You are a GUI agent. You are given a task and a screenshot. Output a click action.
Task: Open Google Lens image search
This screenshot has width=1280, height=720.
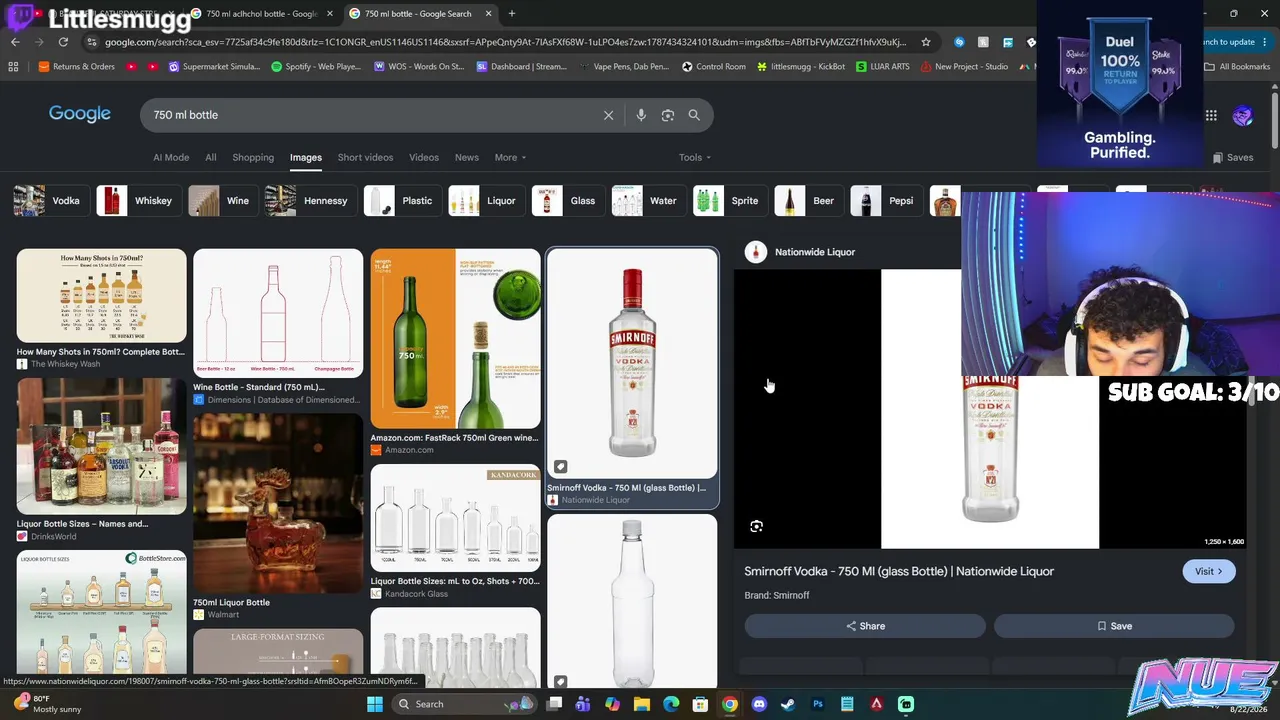[x=668, y=115]
